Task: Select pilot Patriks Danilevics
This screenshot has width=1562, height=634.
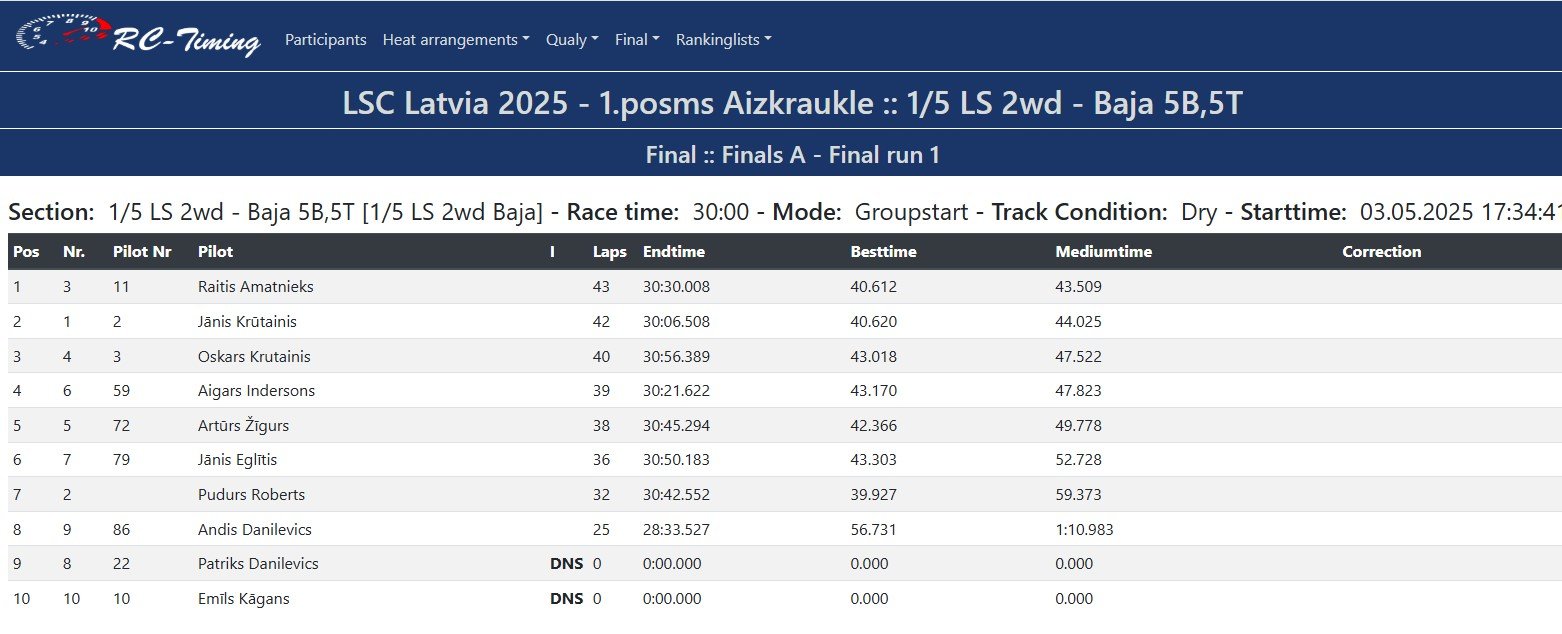Action: click(258, 564)
